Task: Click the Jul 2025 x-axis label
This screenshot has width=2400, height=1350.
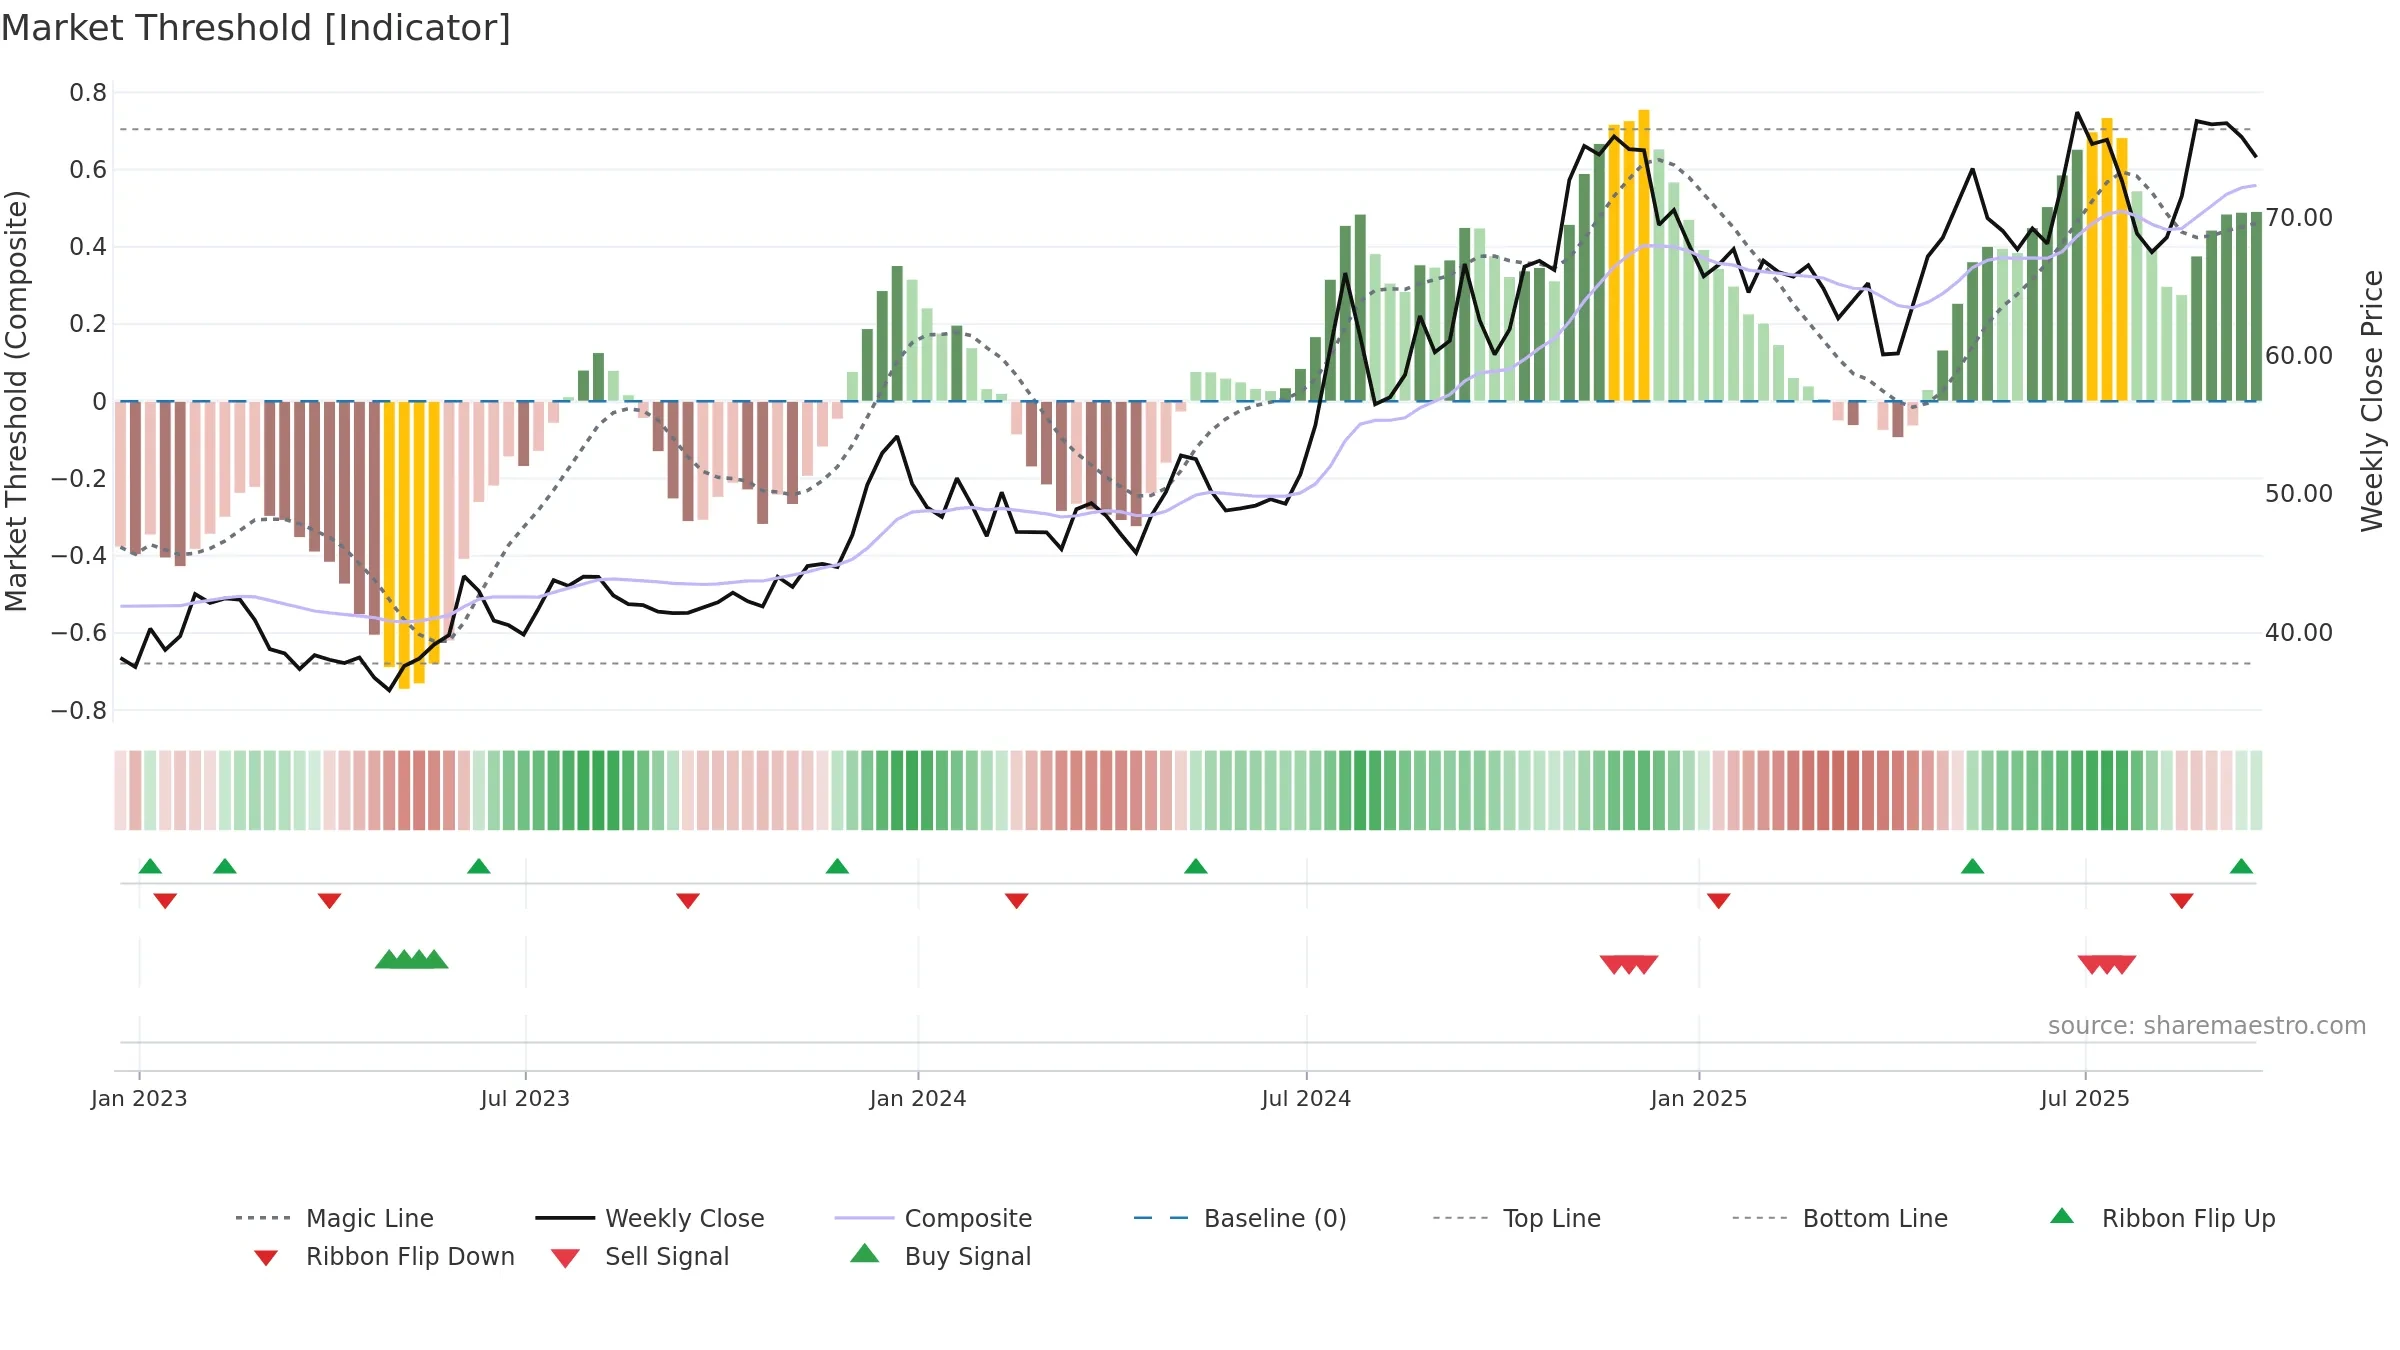Action: coord(2085,1098)
